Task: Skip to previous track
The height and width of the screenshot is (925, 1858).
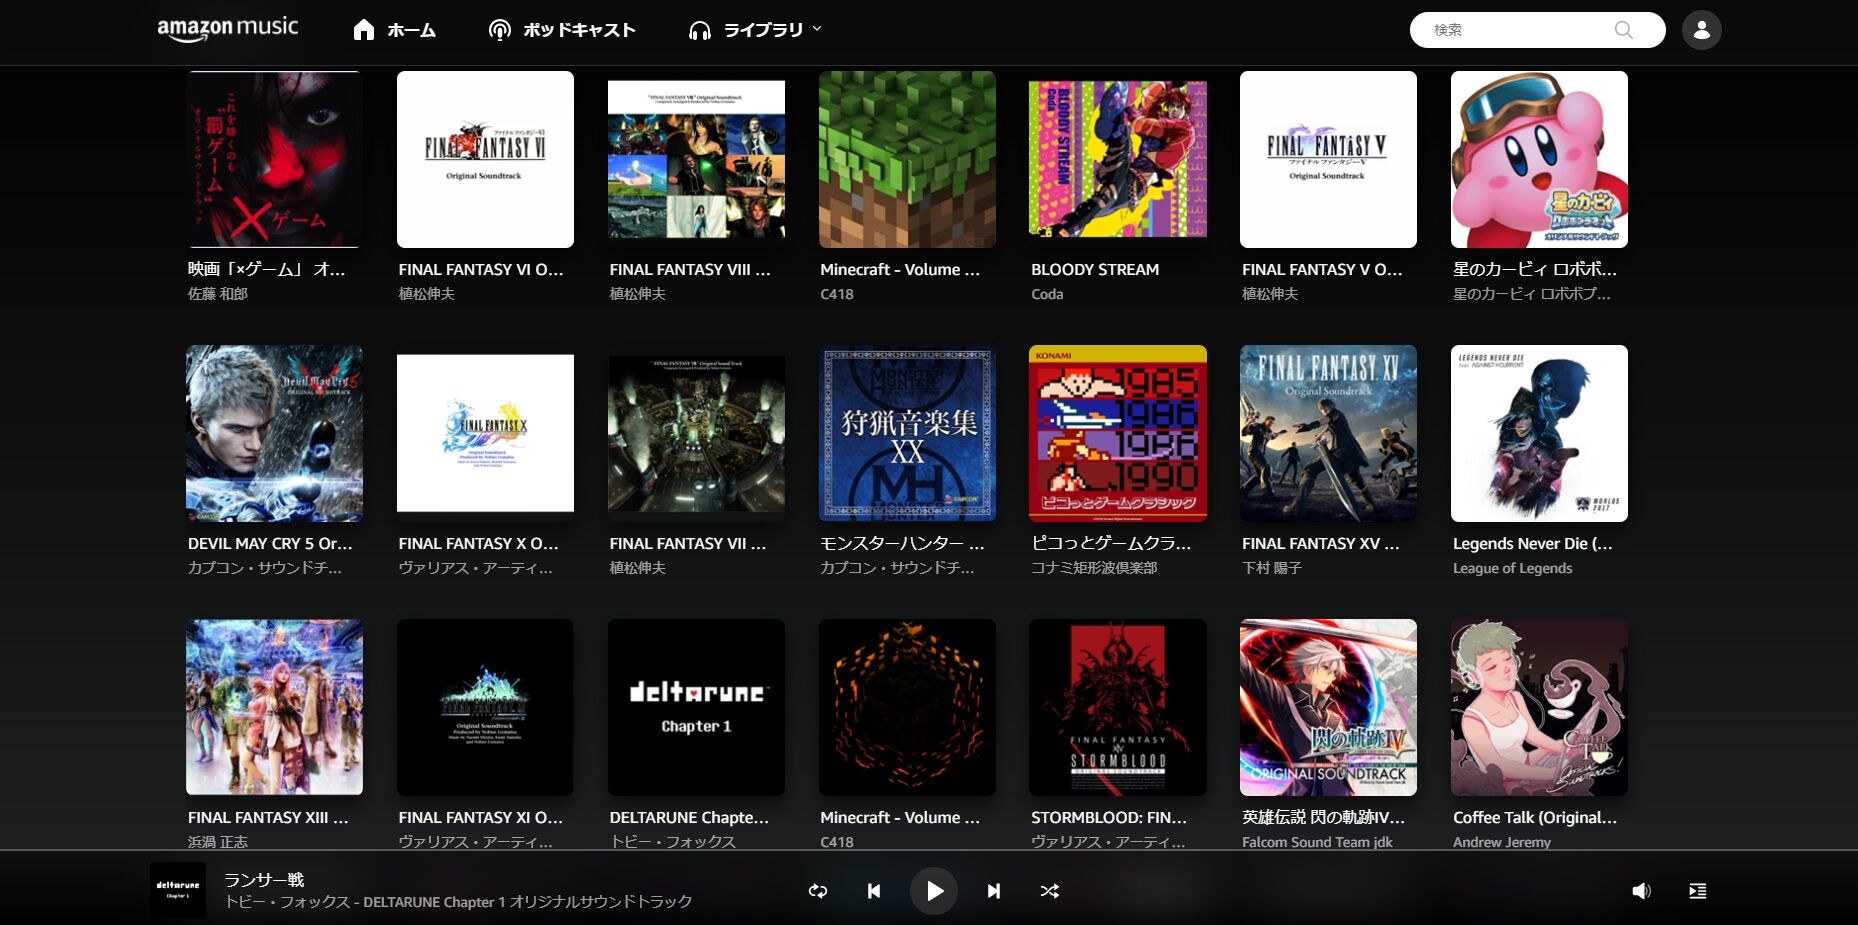Action: (x=874, y=890)
